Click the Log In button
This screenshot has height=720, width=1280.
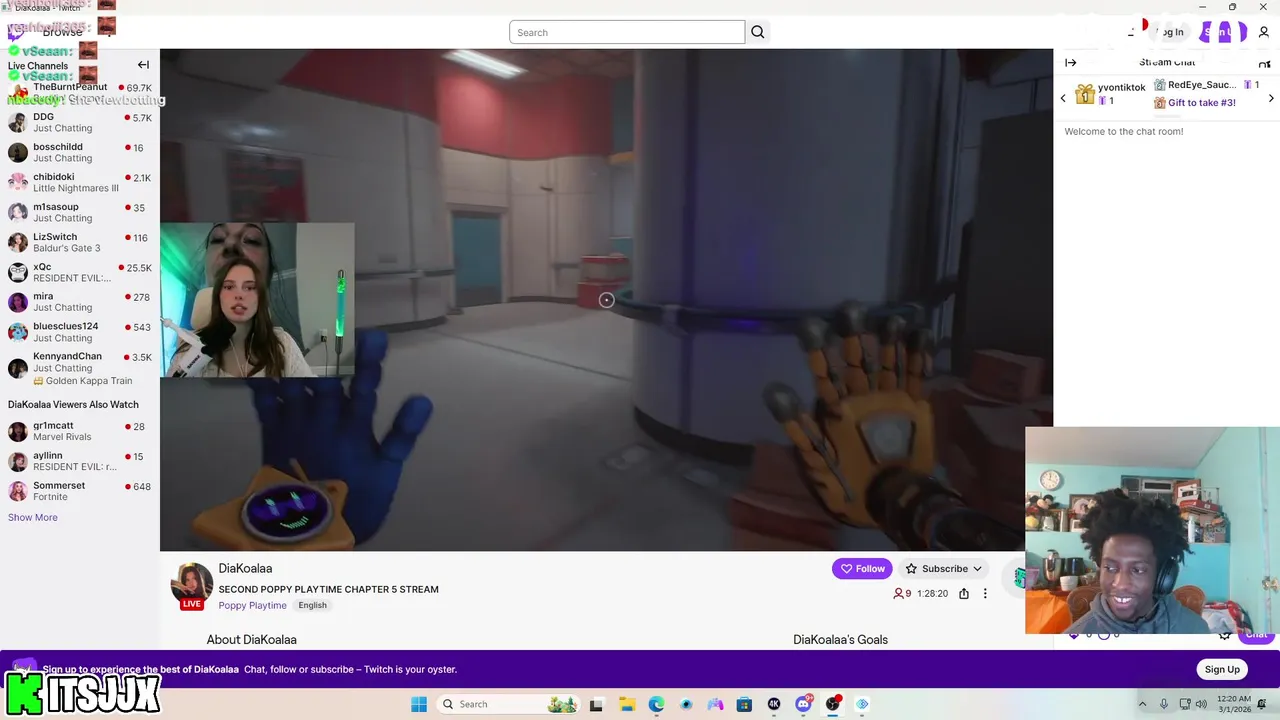[x=1170, y=32]
